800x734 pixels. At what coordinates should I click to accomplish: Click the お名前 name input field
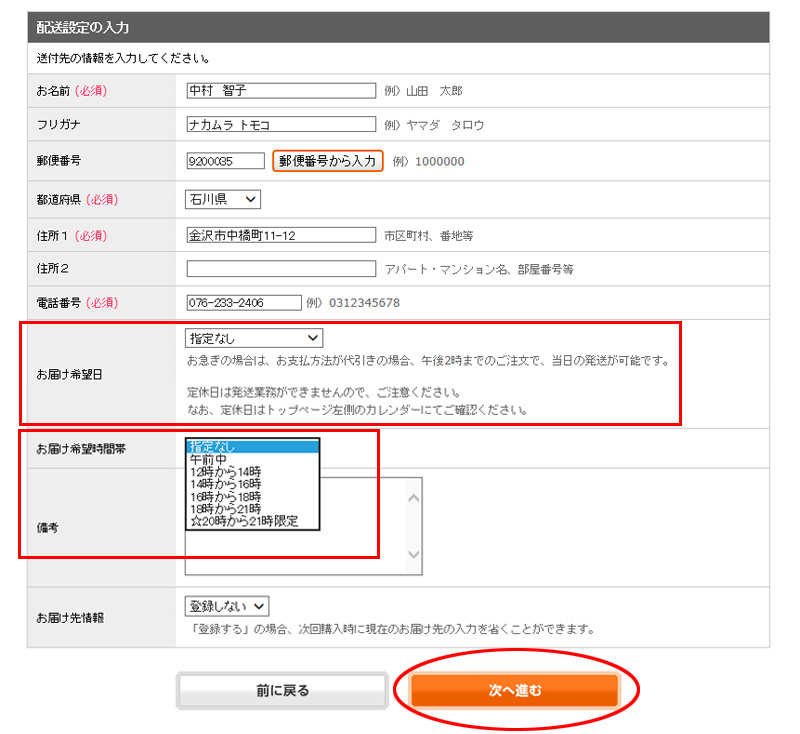(281, 90)
